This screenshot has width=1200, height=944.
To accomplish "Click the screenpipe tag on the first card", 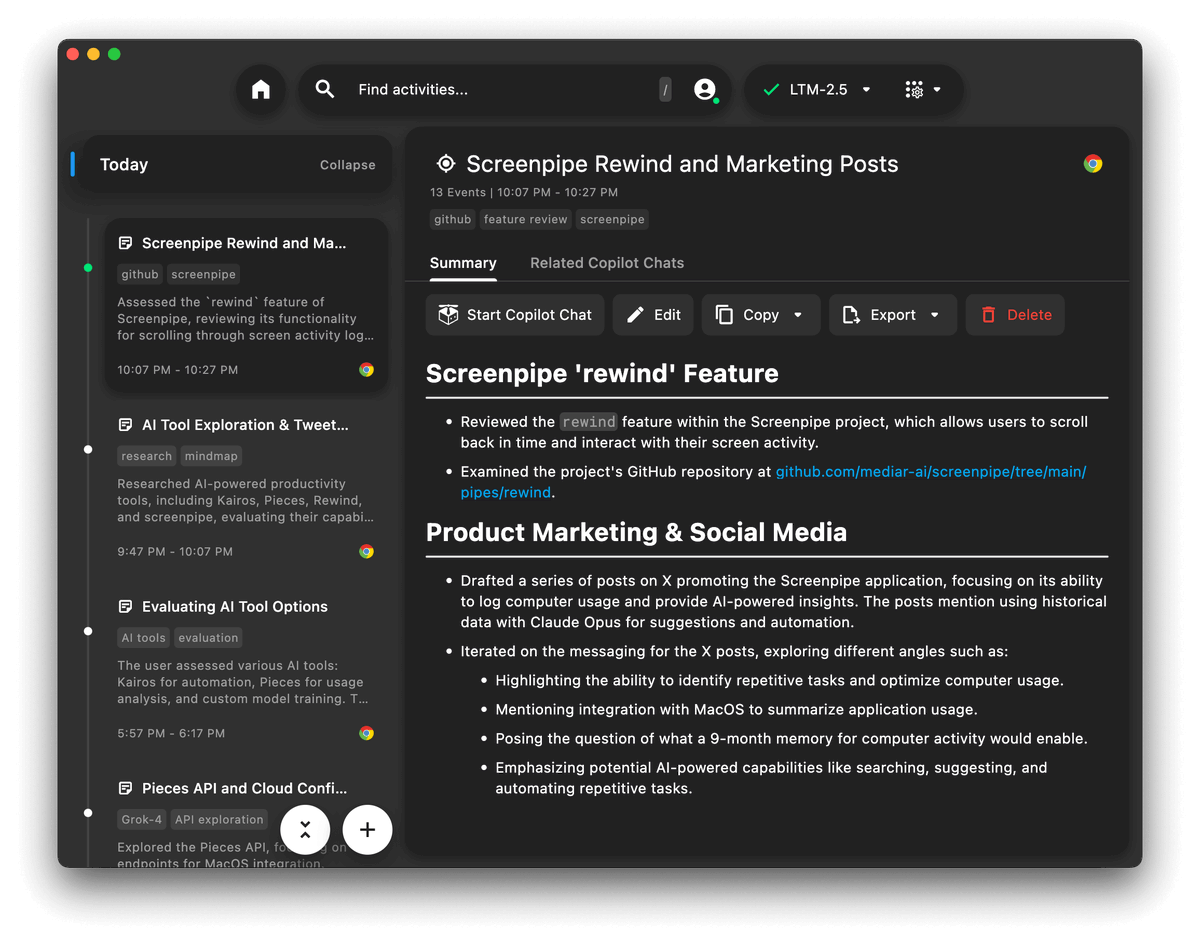I will pyautogui.click(x=203, y=274).
